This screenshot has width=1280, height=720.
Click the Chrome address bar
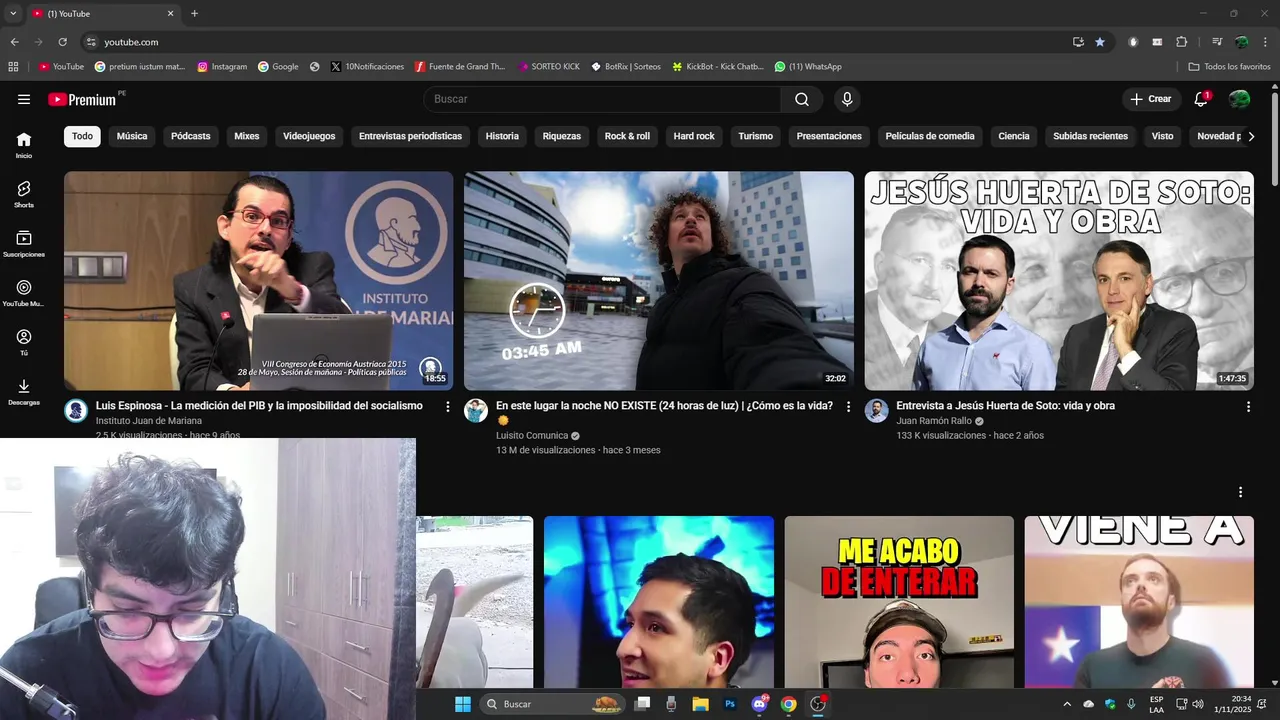coord(580,42)
